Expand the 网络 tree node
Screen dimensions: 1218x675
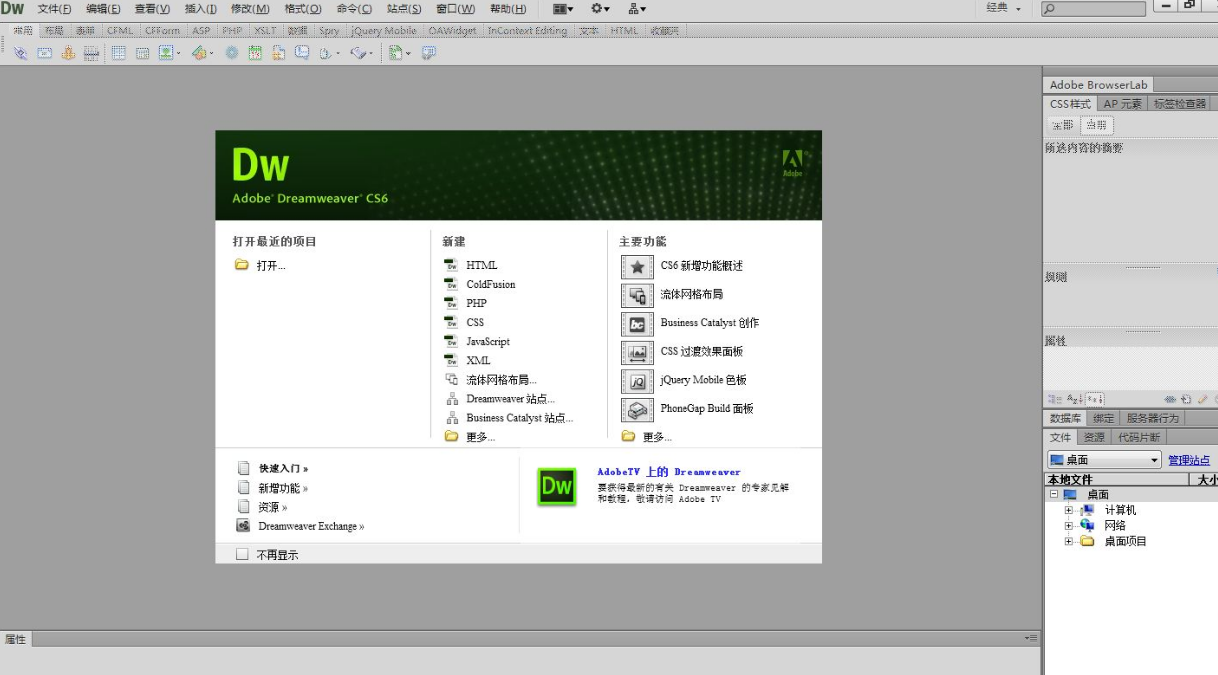[1068, 525]
